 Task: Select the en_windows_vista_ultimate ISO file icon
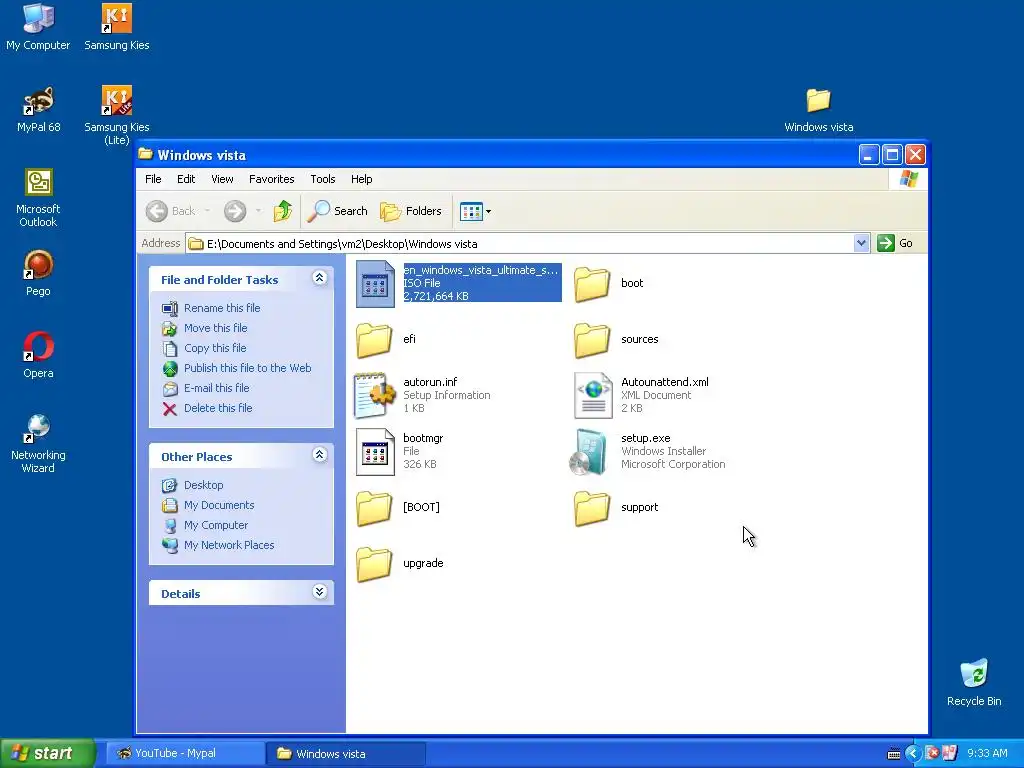tap(375, 283)
